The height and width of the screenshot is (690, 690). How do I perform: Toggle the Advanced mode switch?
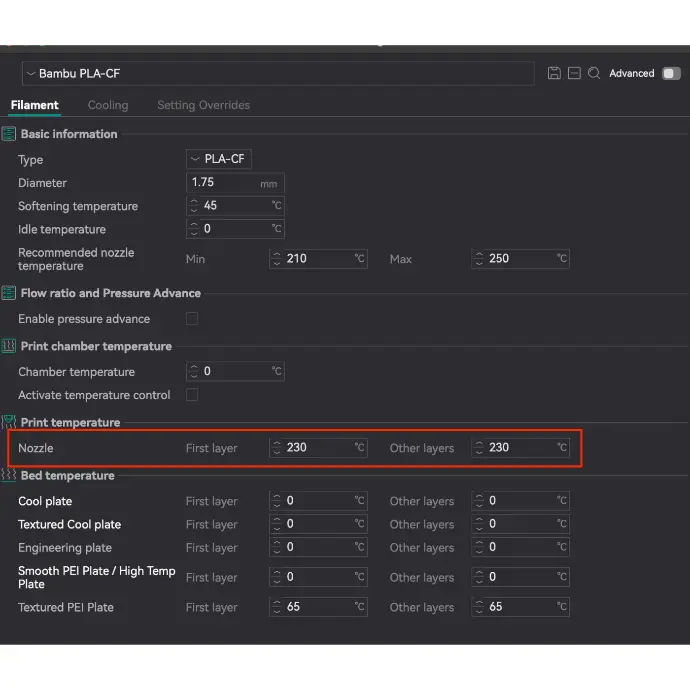[671, 73]
